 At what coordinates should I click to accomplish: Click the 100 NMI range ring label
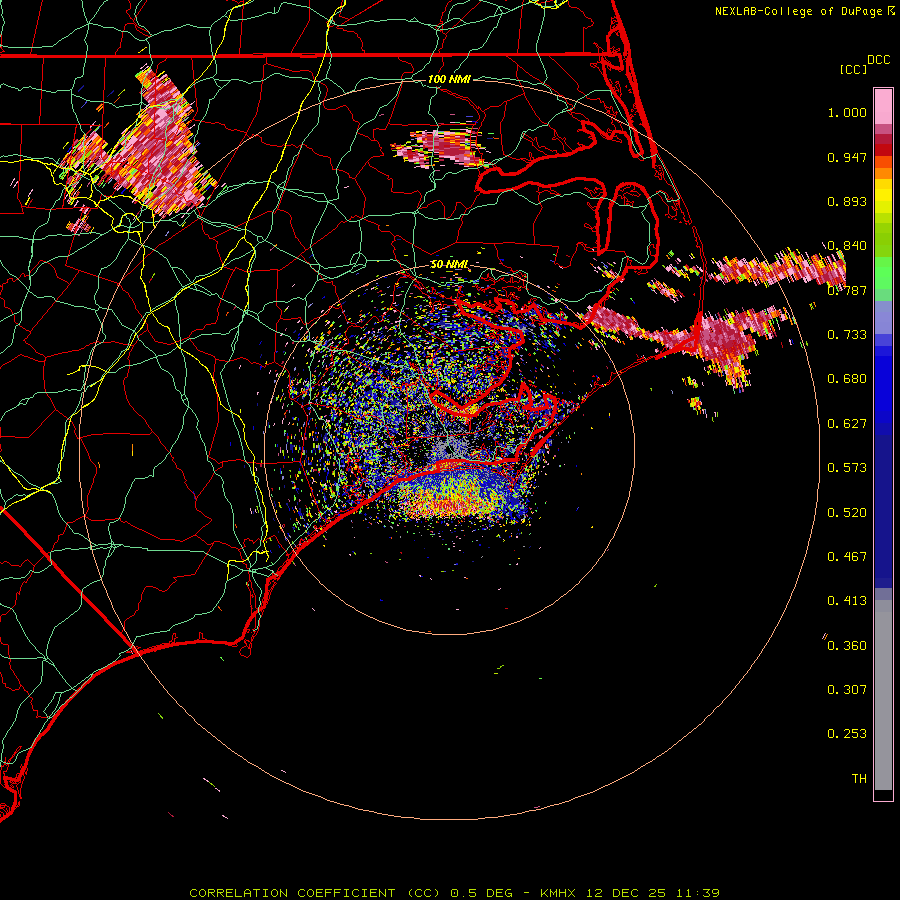[x=449, y=79]
